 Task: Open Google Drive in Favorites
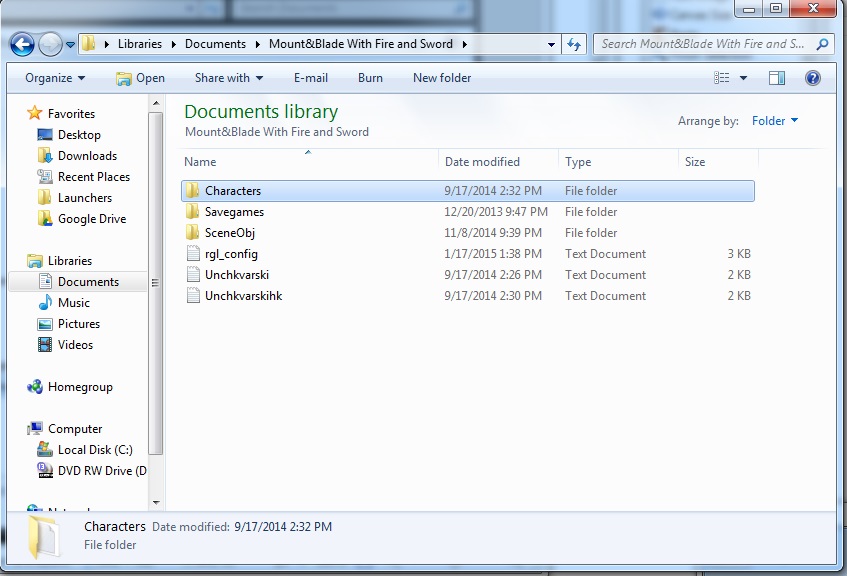point(91,219)
